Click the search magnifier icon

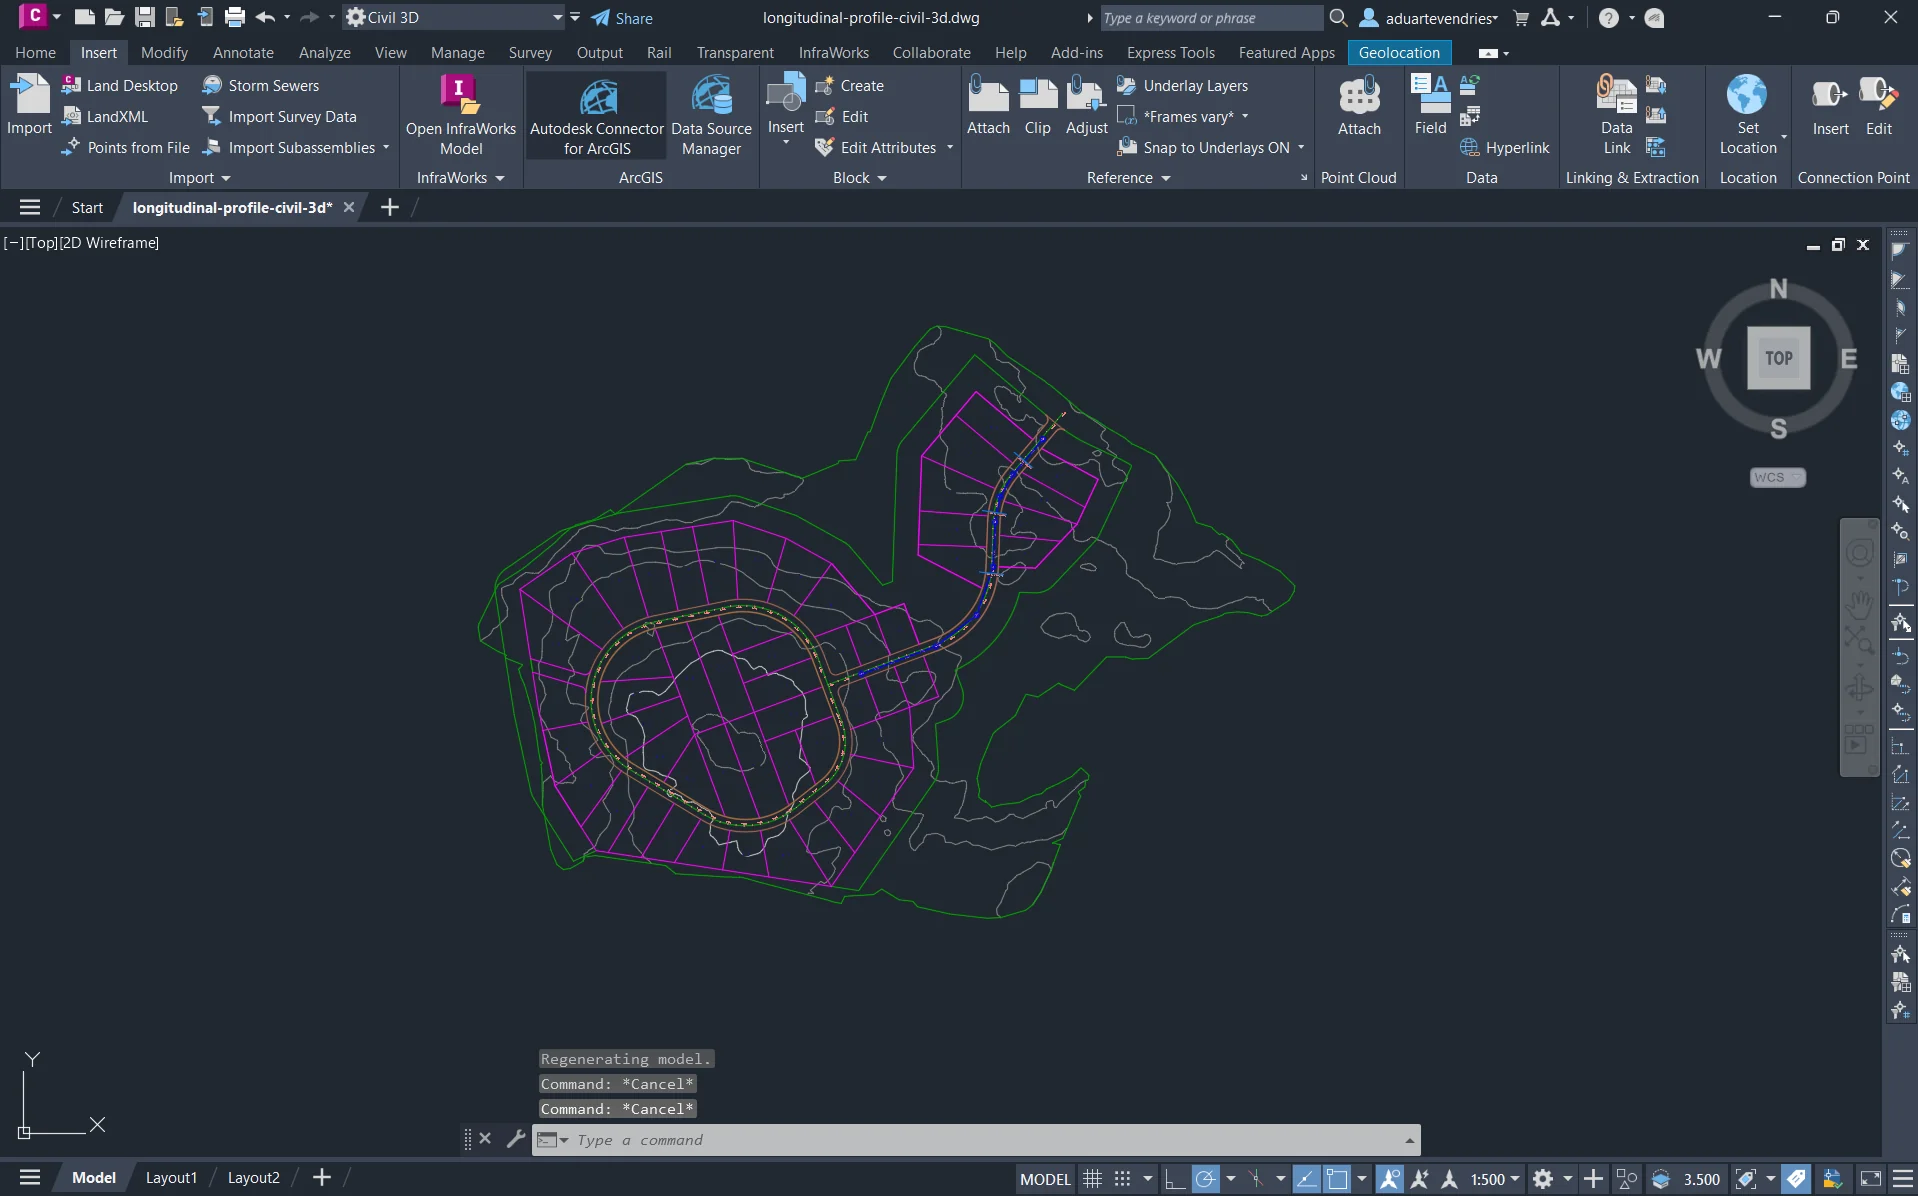tap(1338, 18)
